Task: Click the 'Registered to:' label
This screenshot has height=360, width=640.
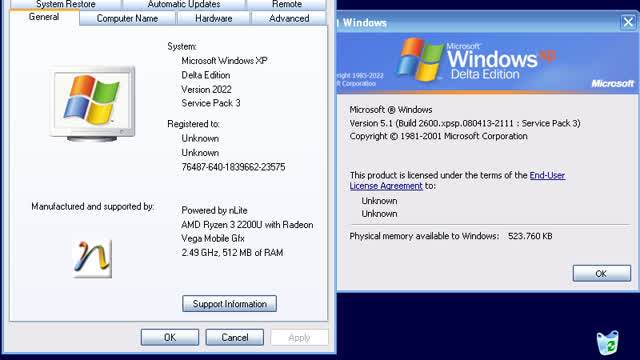Action: pos(193,124)
